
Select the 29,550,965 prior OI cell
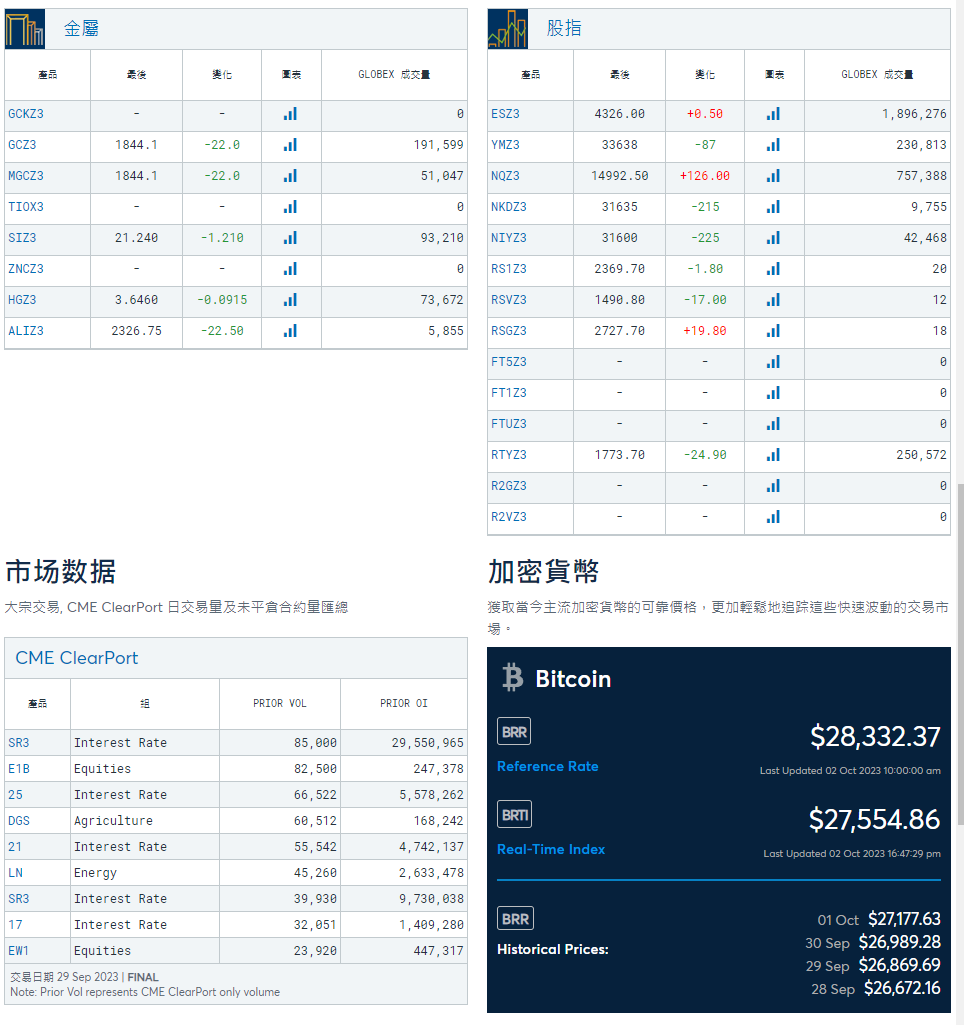coord(427,743)
